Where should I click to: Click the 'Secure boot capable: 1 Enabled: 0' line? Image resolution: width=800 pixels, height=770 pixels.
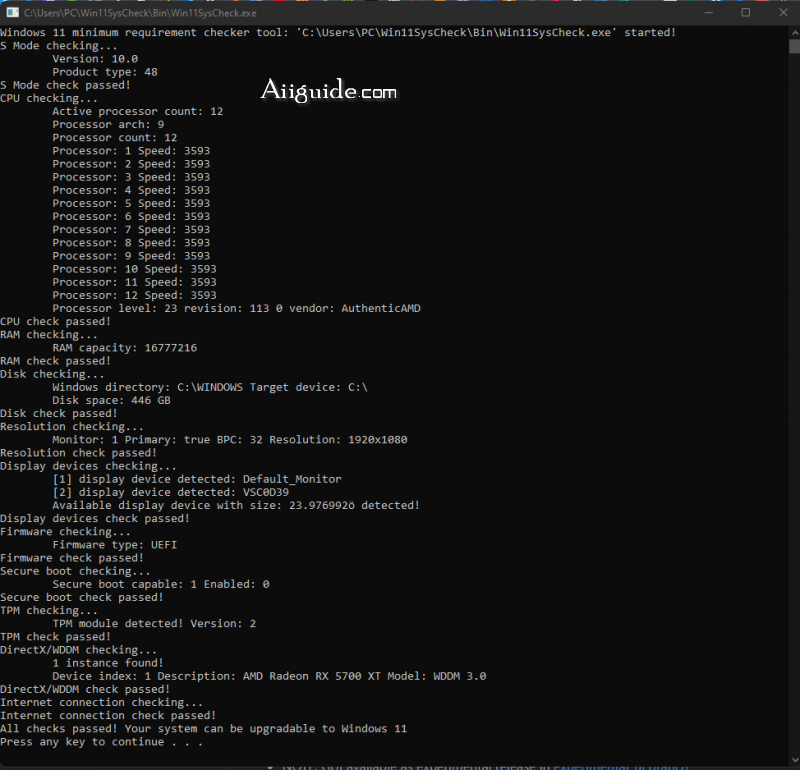click(161, 584)
